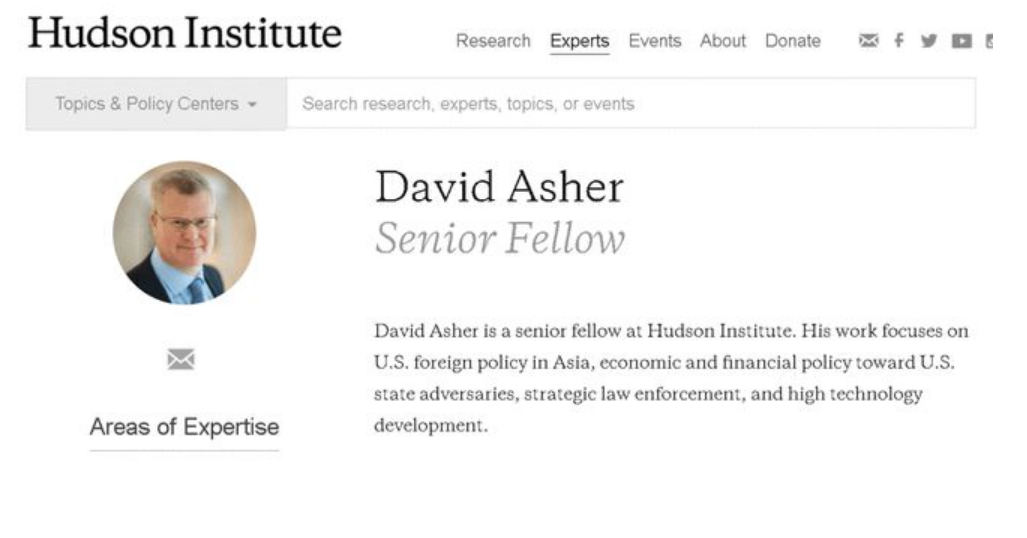Click the Donate link
Image resolution: width=1027 pixels, height=538 pixels.
[792, 41]
